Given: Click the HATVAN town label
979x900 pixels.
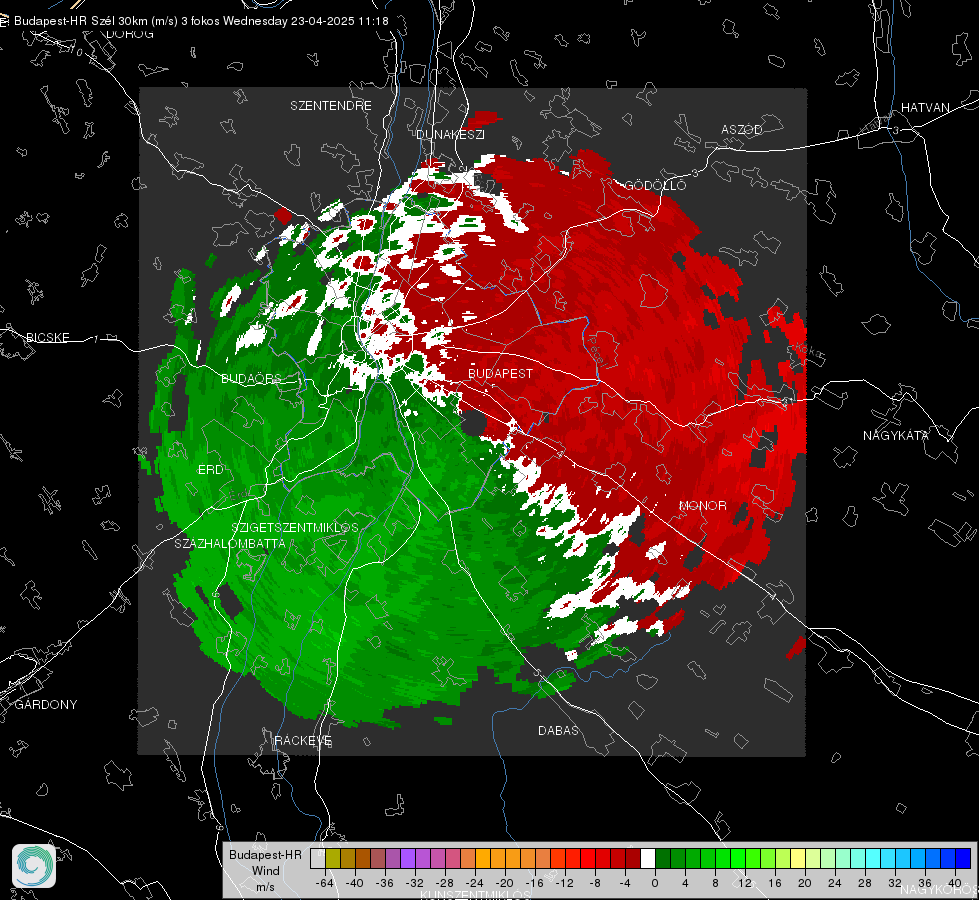Looking at the screenshot, I should [925, 107].
